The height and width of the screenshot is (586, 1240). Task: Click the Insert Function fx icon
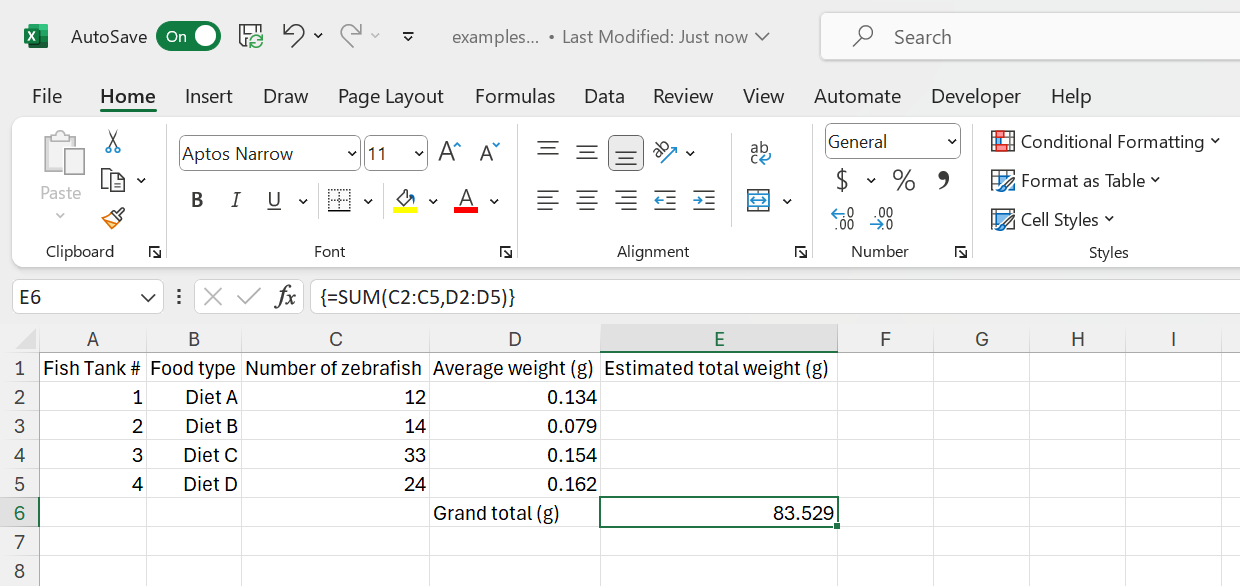pos(286,297)
